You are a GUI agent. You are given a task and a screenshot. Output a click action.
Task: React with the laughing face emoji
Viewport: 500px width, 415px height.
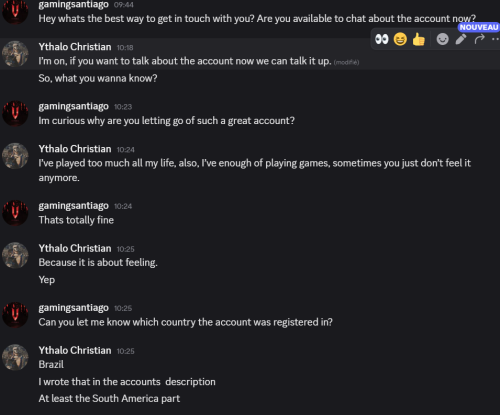point(400,39)
